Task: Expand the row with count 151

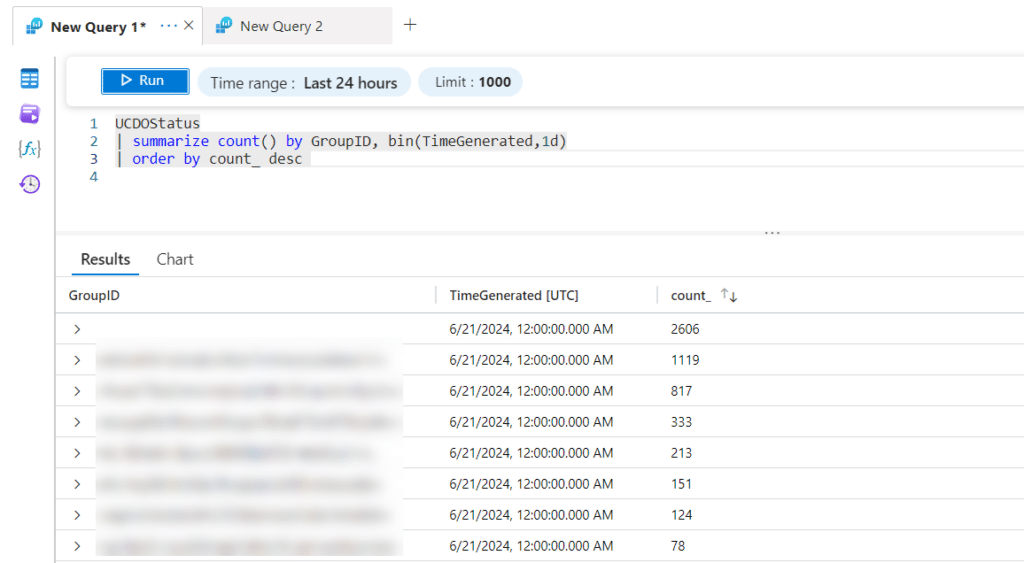Action: [77, 484]
